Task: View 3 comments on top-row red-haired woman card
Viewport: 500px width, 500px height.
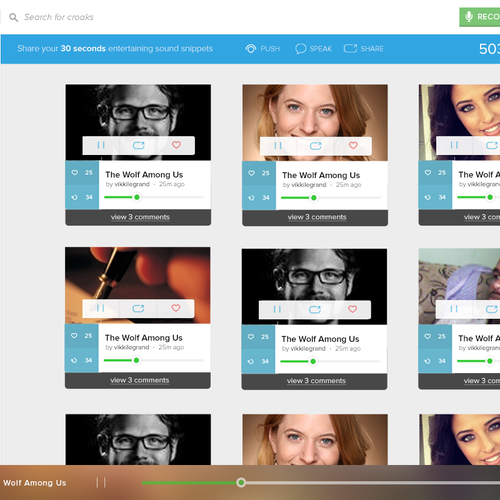Action: coord(317,218)
